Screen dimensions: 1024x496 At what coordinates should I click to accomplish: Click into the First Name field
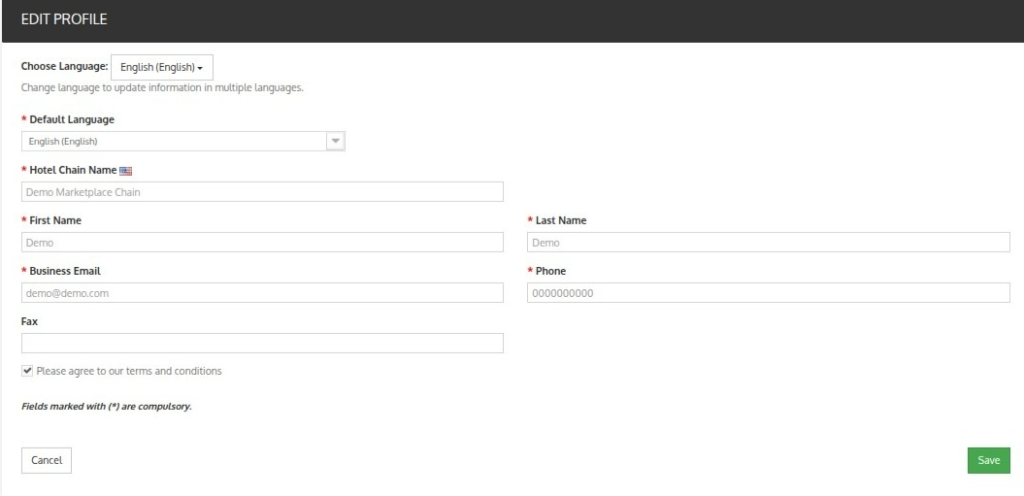pos(263,242)
